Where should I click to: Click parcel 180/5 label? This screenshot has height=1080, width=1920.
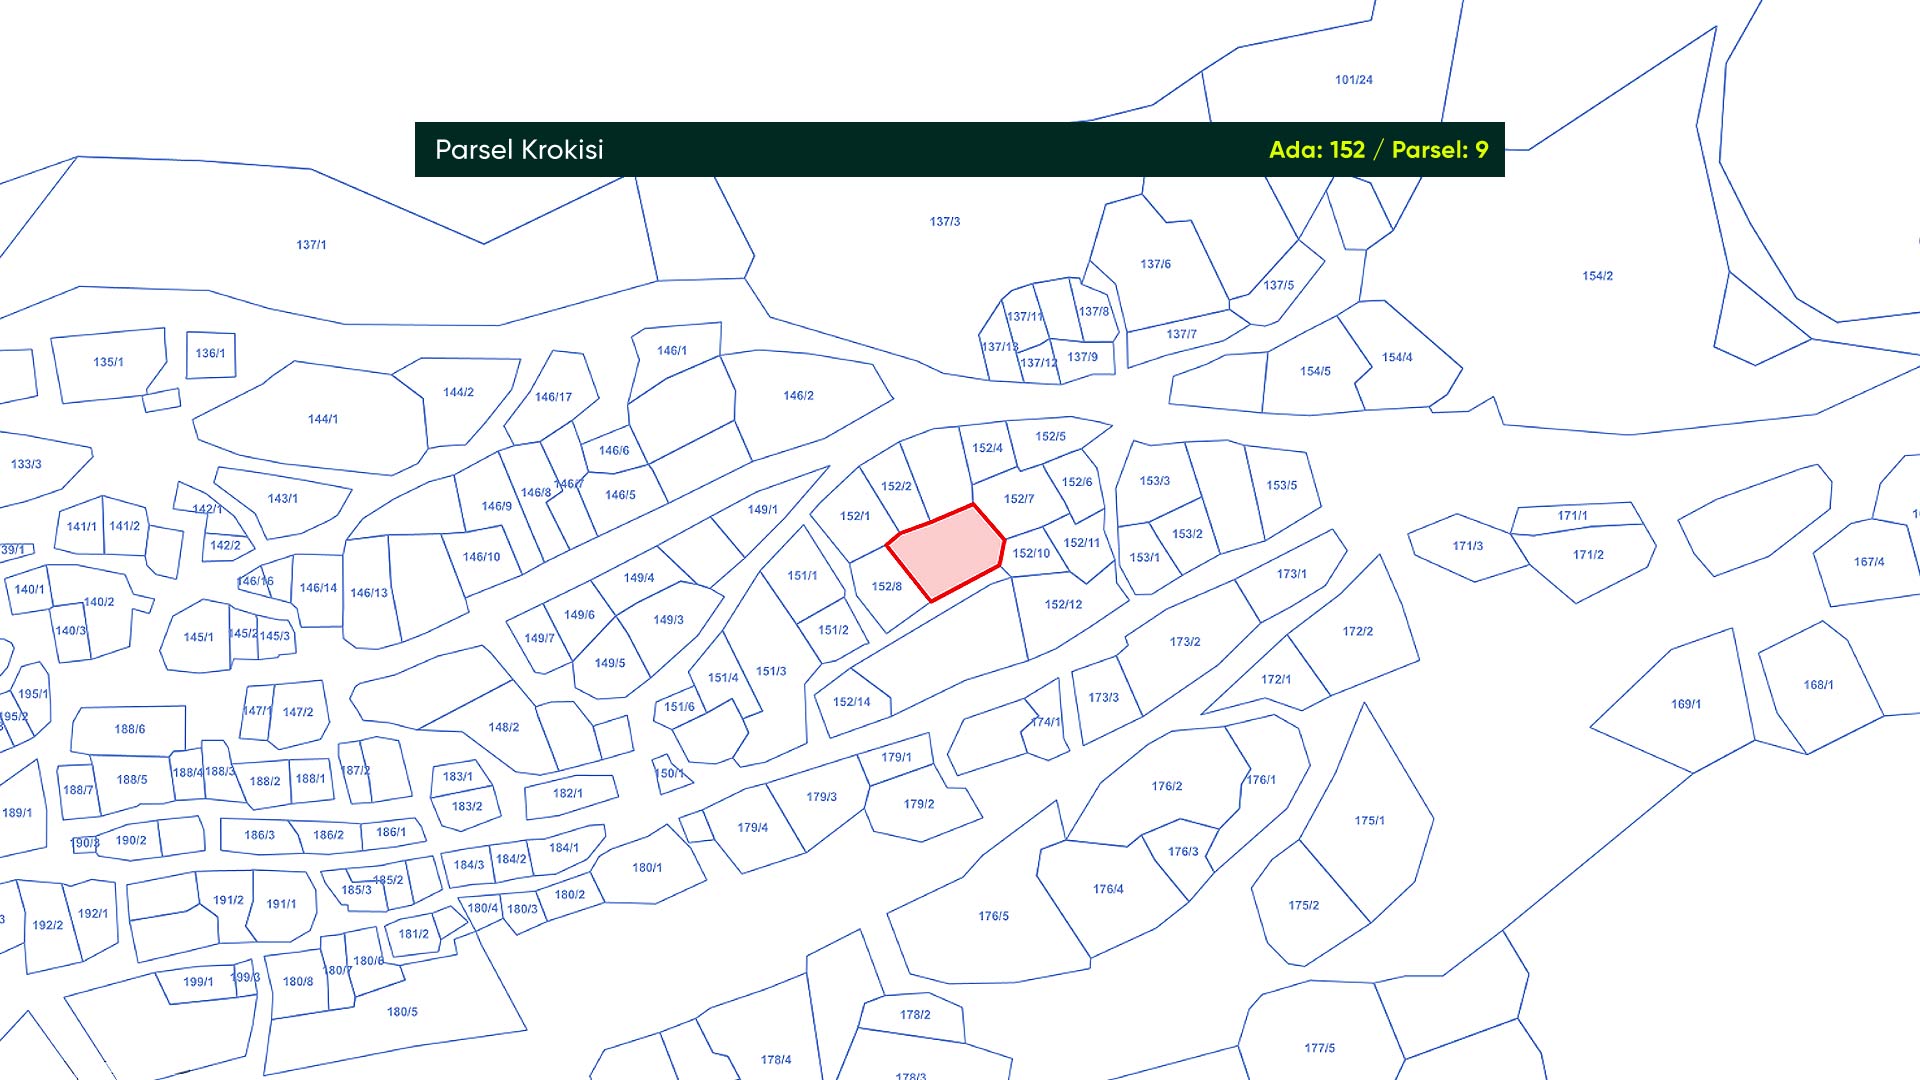402,1012
